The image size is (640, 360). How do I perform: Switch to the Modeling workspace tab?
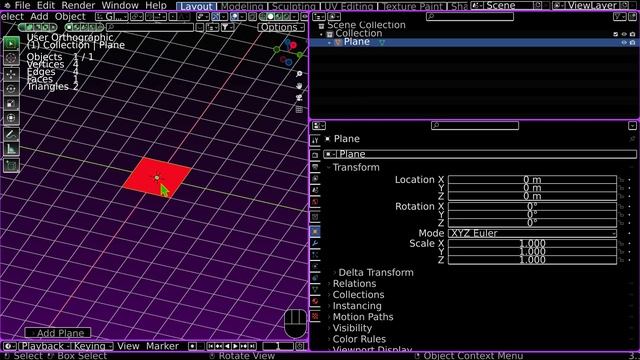242,7
